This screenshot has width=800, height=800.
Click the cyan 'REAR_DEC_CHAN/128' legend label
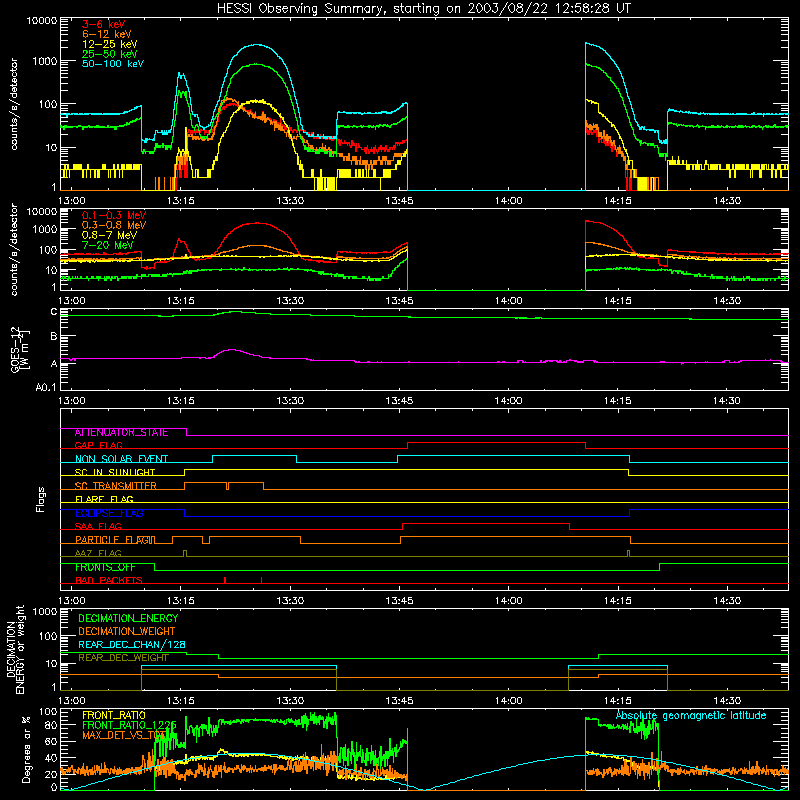[x=132, y=645]
